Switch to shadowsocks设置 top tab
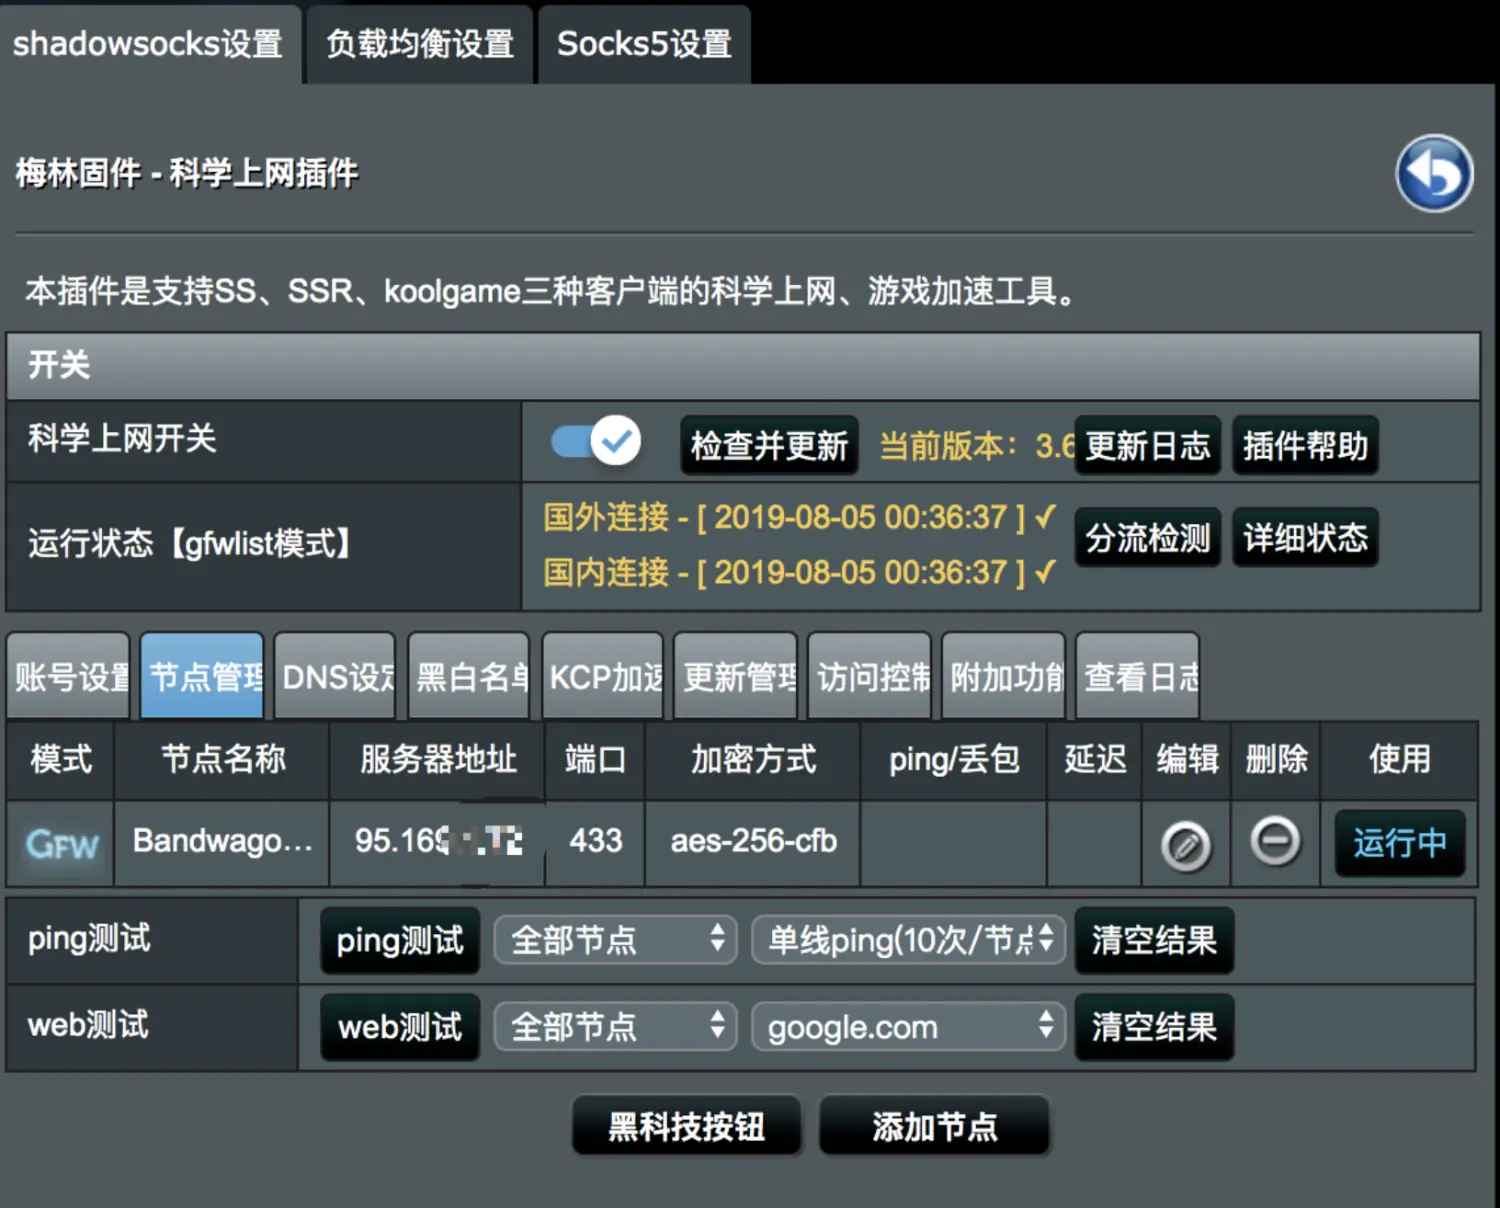 click(149, 44)
